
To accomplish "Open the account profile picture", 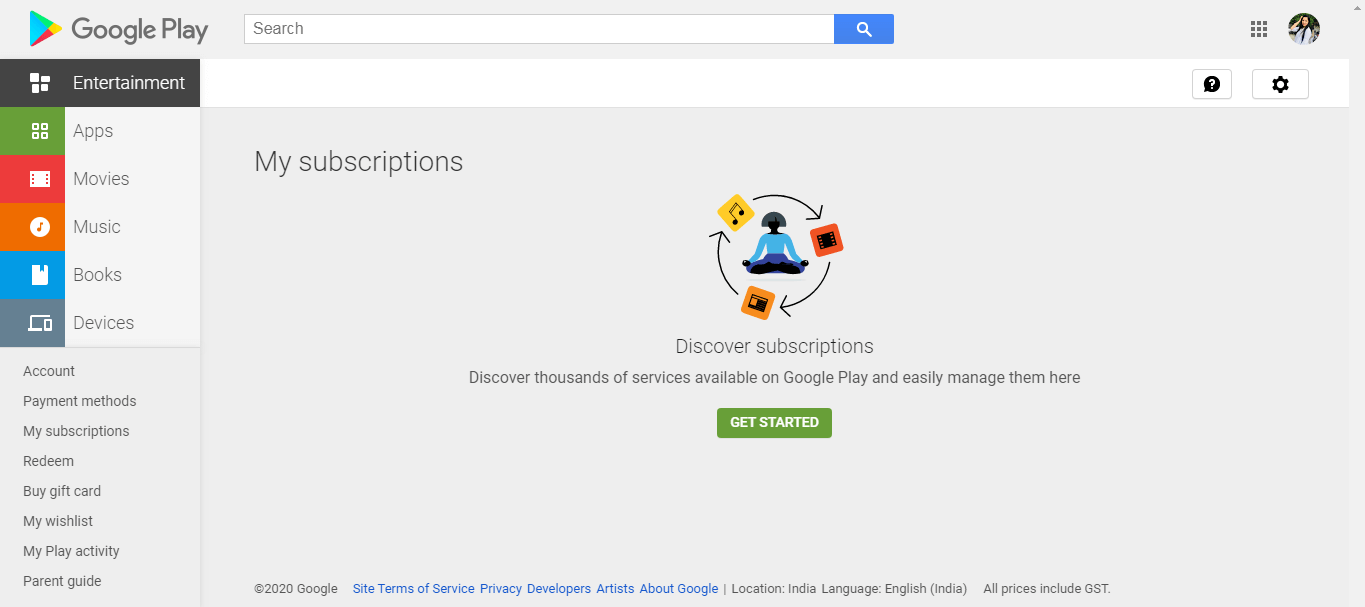I will click(x=1304, y=29).
